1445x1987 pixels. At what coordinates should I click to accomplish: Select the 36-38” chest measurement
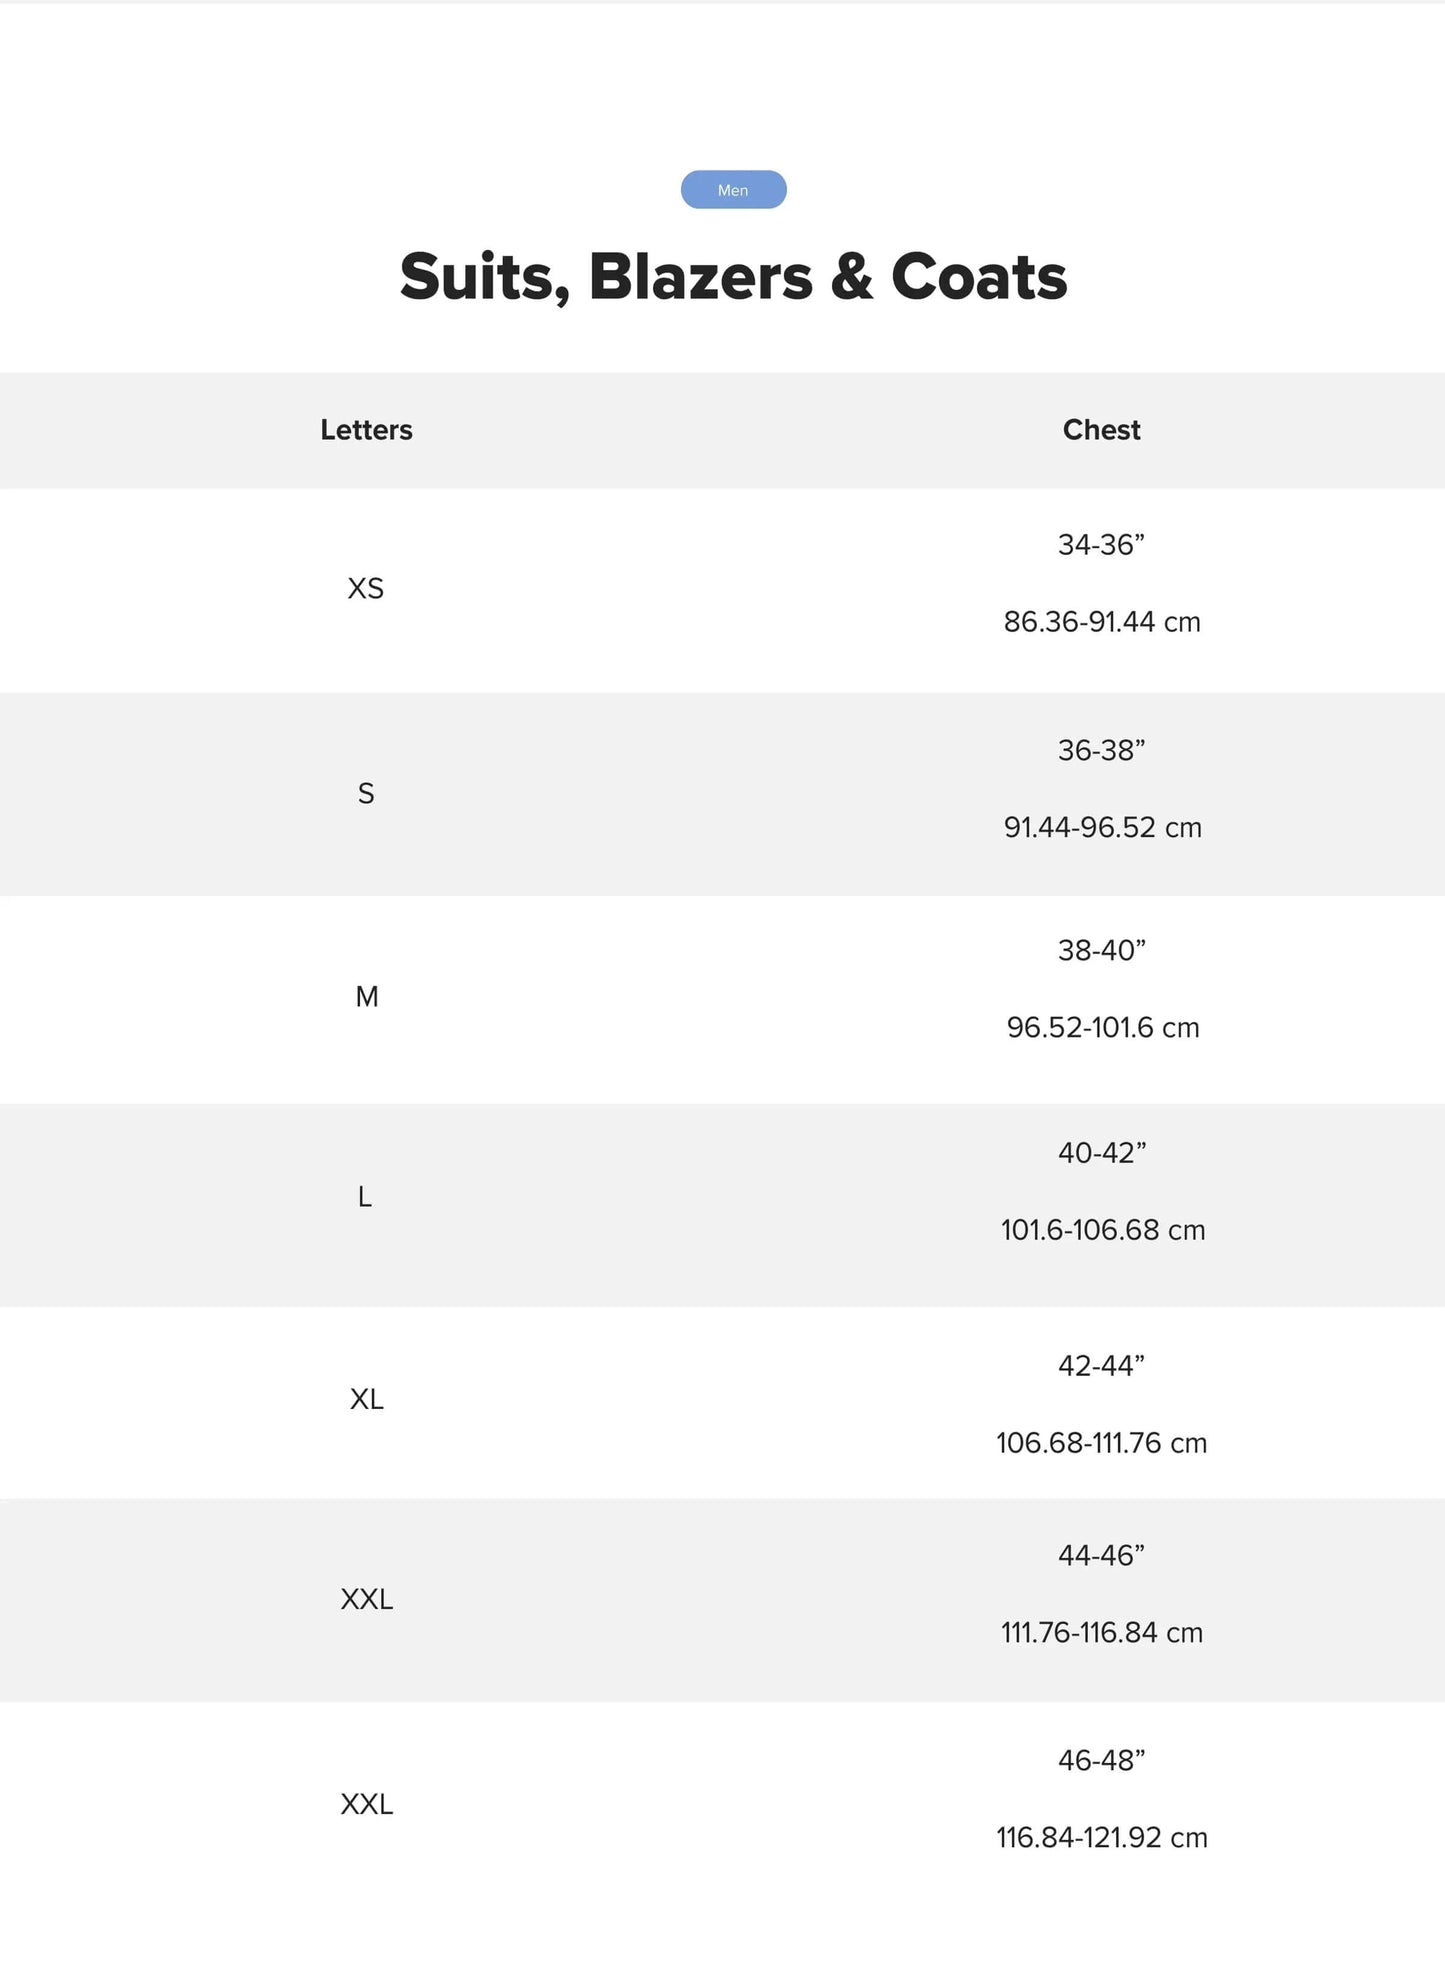click(1101, 750)
